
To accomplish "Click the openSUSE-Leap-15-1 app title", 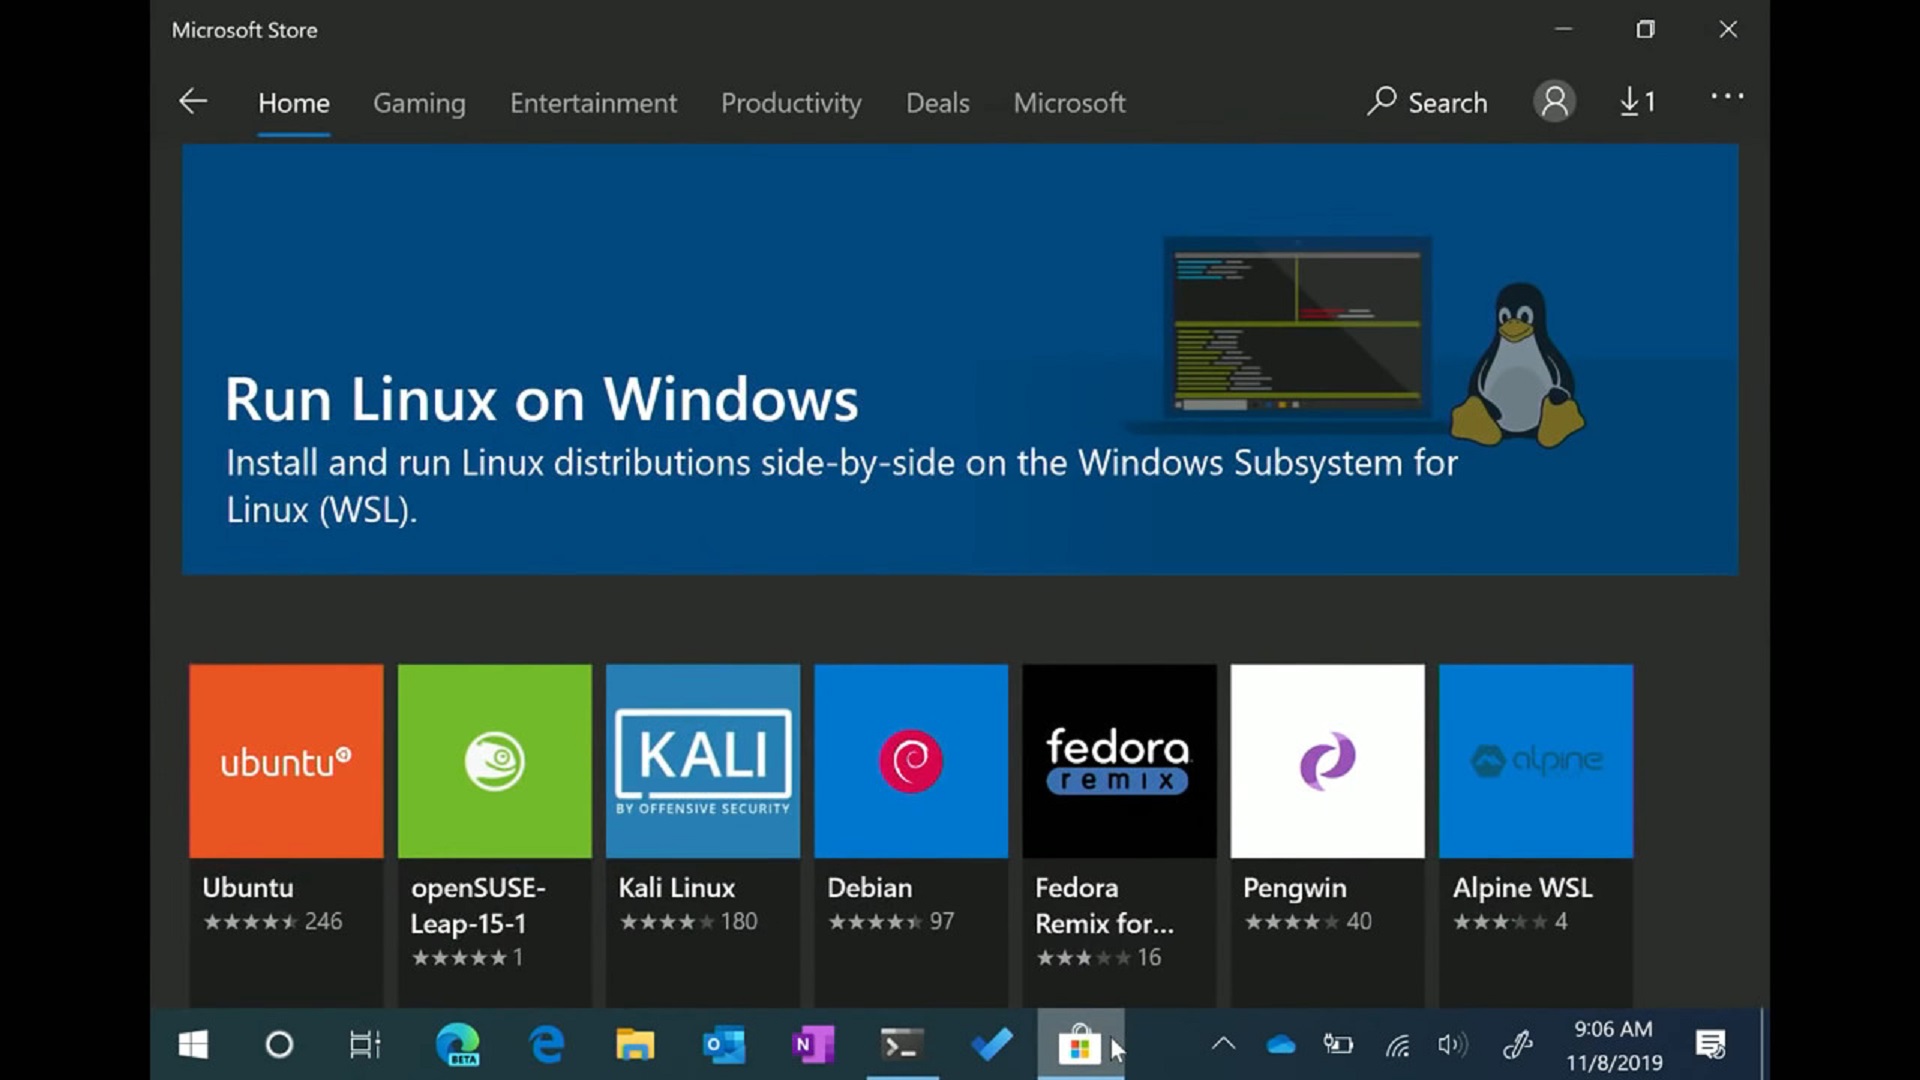I will [478, 905].
